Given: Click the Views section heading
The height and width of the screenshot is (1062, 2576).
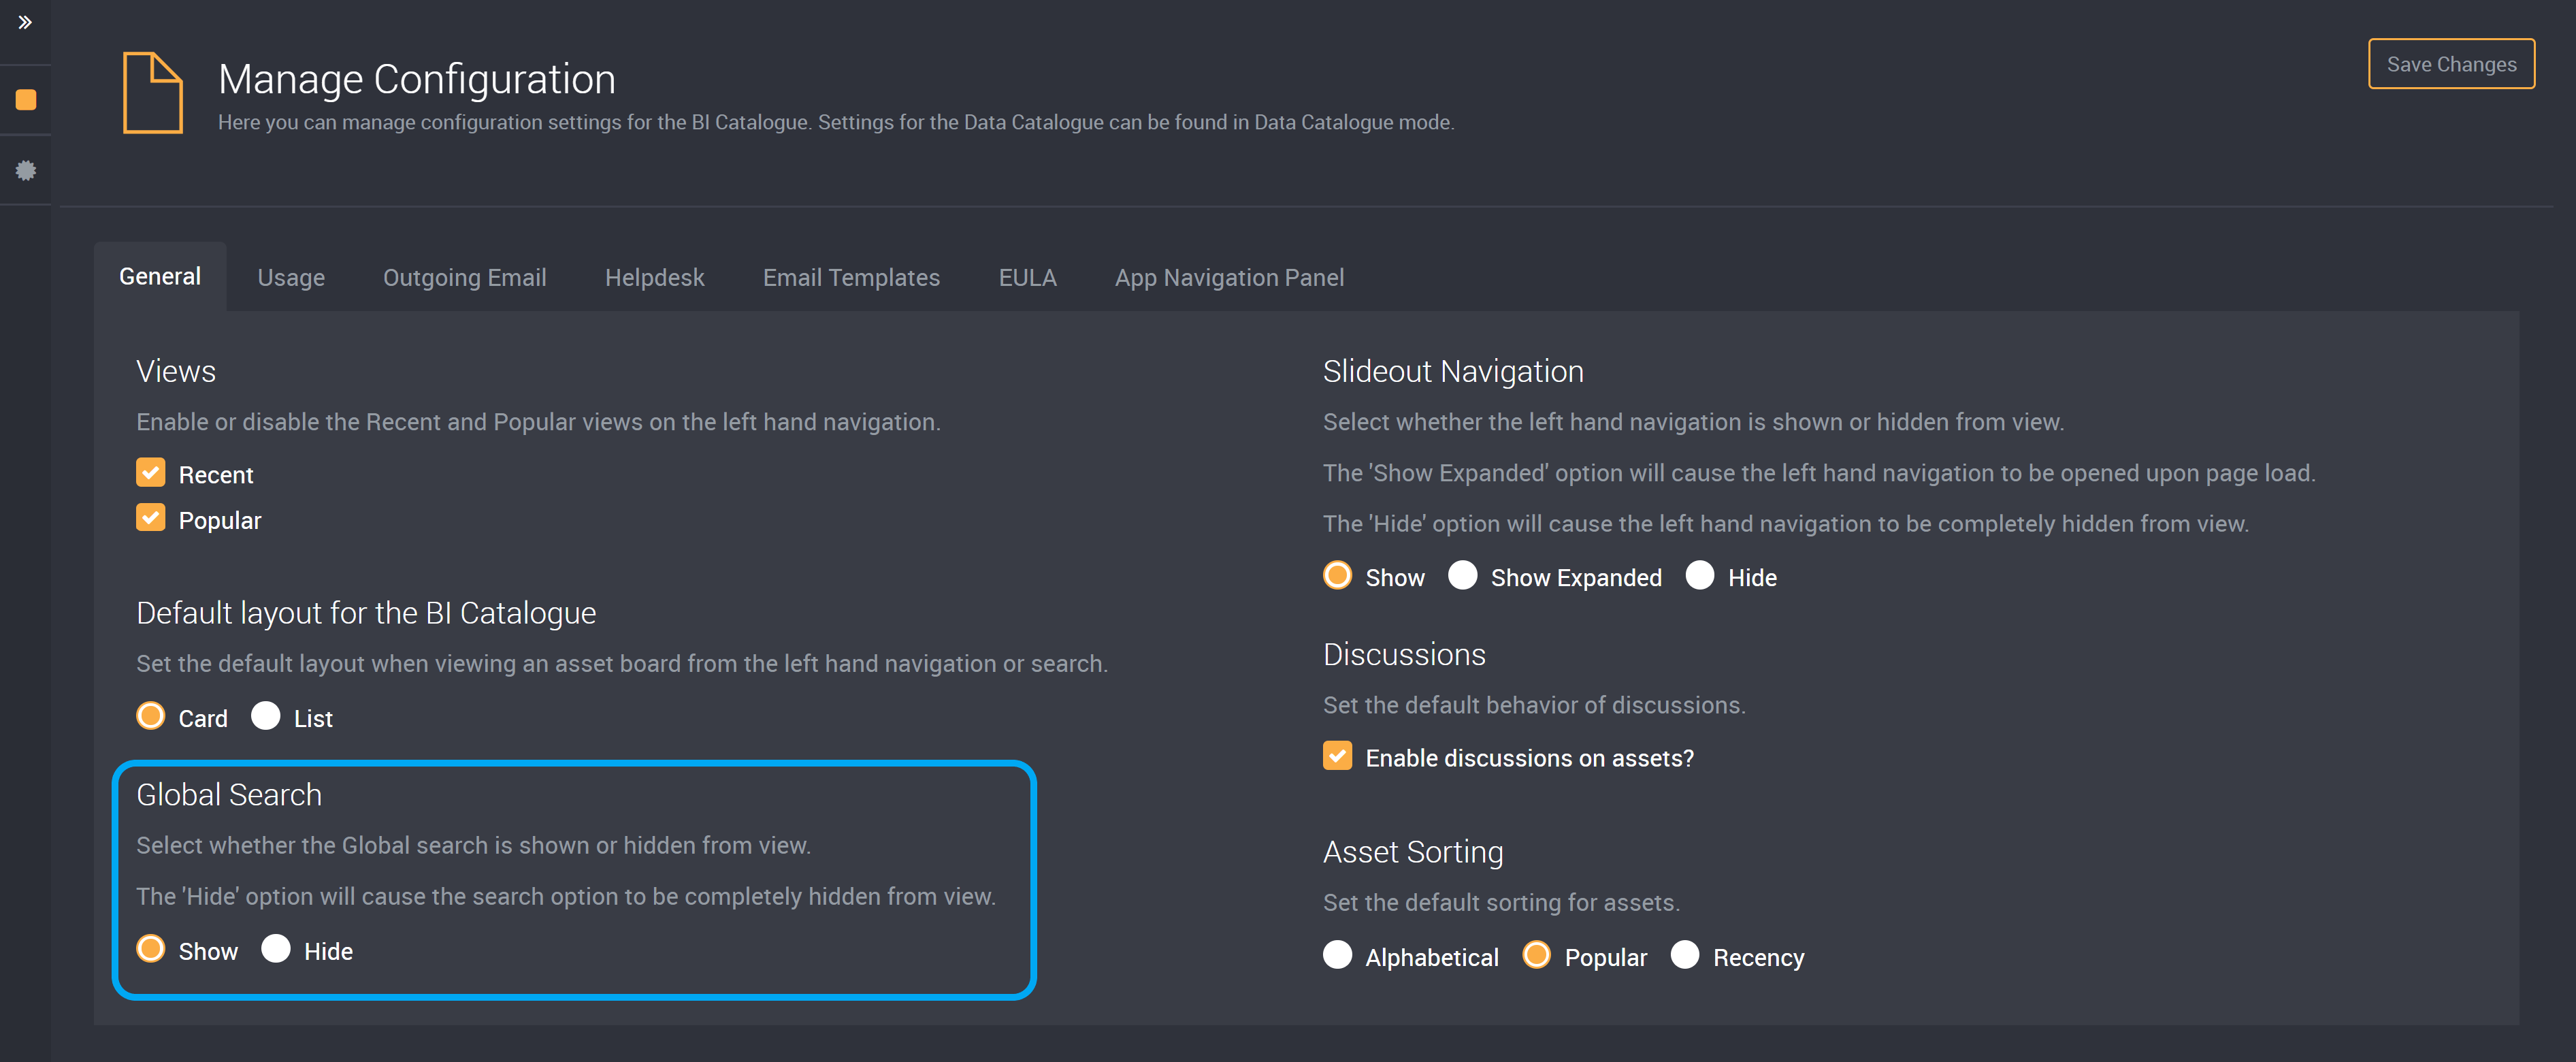Looking at the screenshot, I should tap(176, 371).
